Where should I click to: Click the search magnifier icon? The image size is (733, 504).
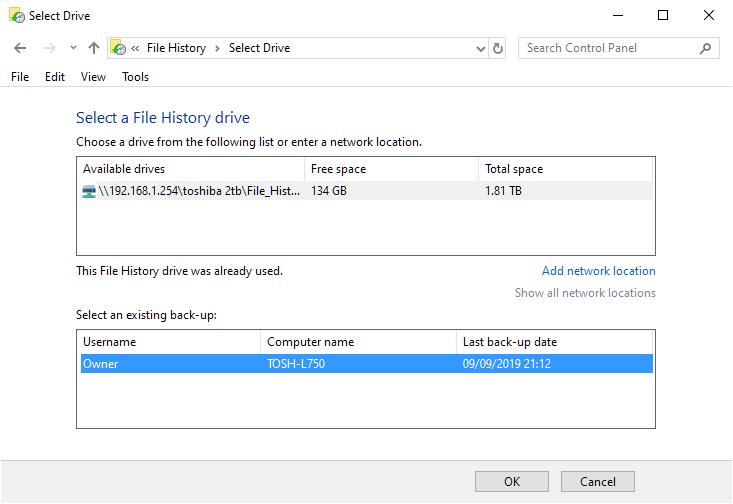click(705, 48)
